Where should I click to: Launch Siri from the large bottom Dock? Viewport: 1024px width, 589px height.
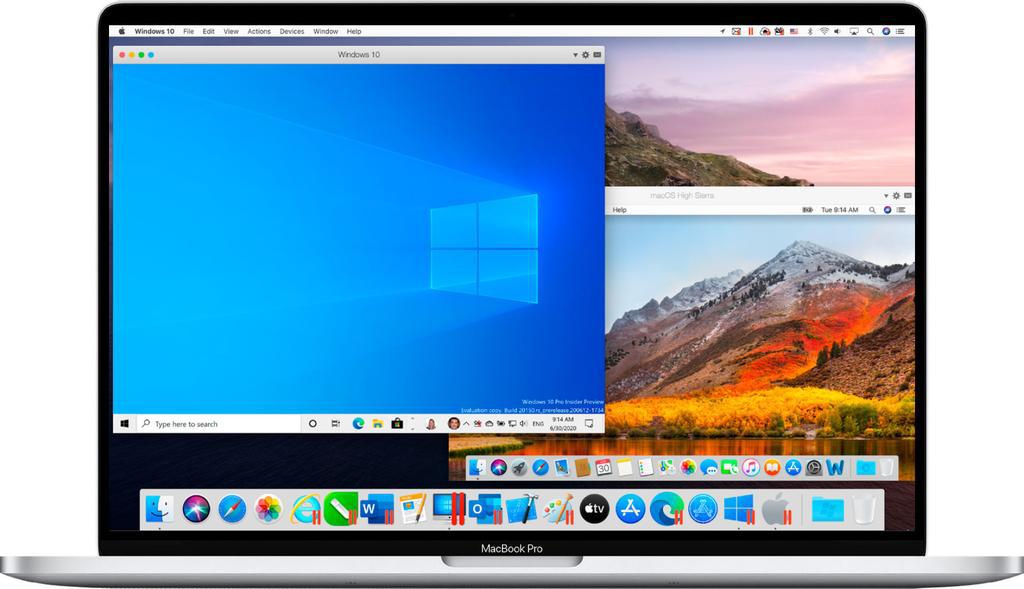coord(196,509)
